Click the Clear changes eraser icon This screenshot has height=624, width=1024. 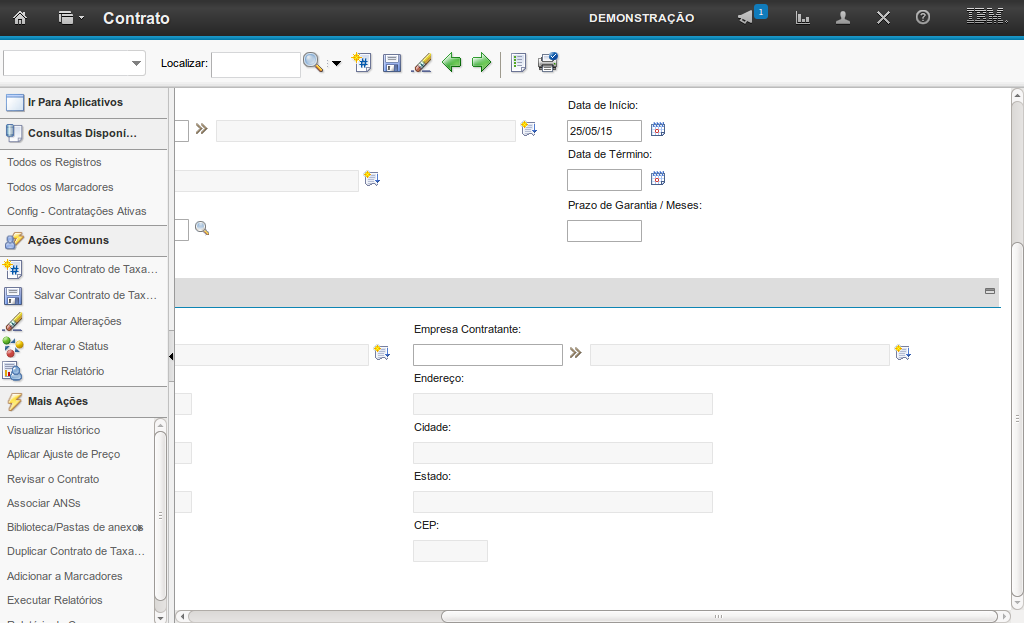421,63
